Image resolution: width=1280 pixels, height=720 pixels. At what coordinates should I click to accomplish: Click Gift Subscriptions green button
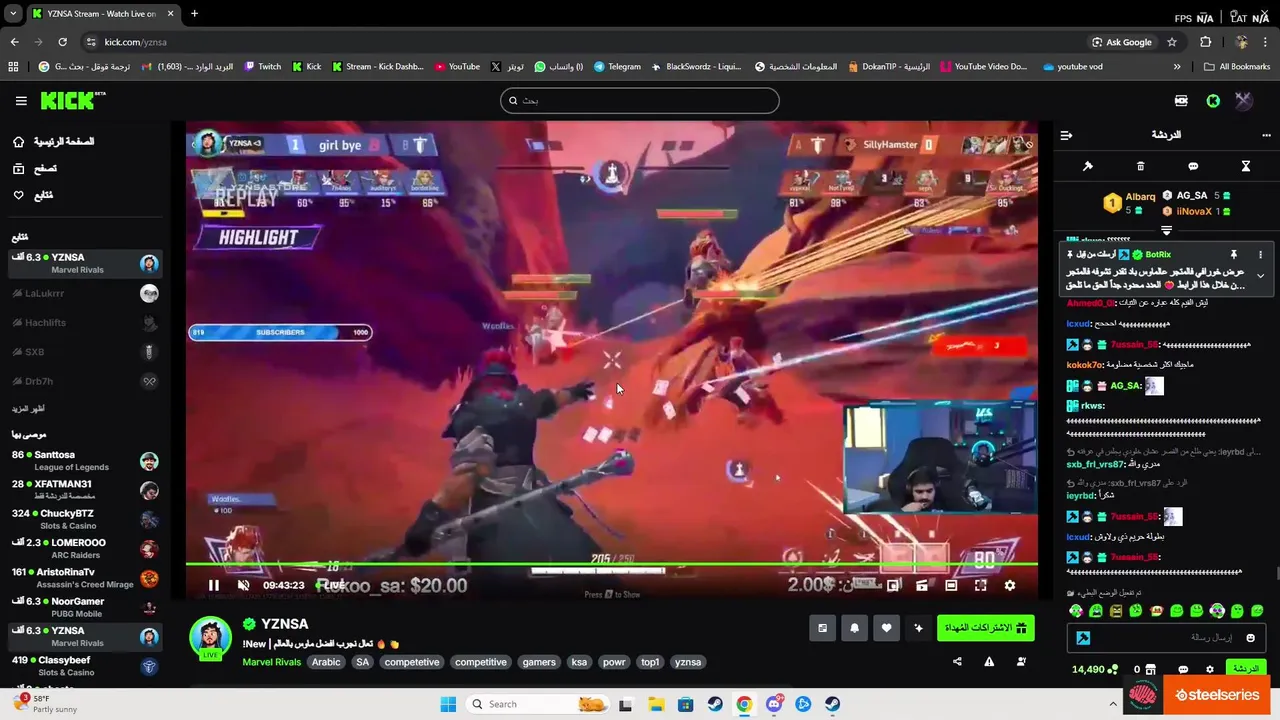[x=985, y=628]
